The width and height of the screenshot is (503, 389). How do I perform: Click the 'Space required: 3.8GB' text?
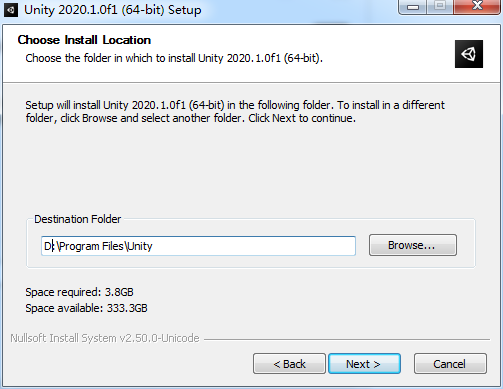click(x=79, y=292)
